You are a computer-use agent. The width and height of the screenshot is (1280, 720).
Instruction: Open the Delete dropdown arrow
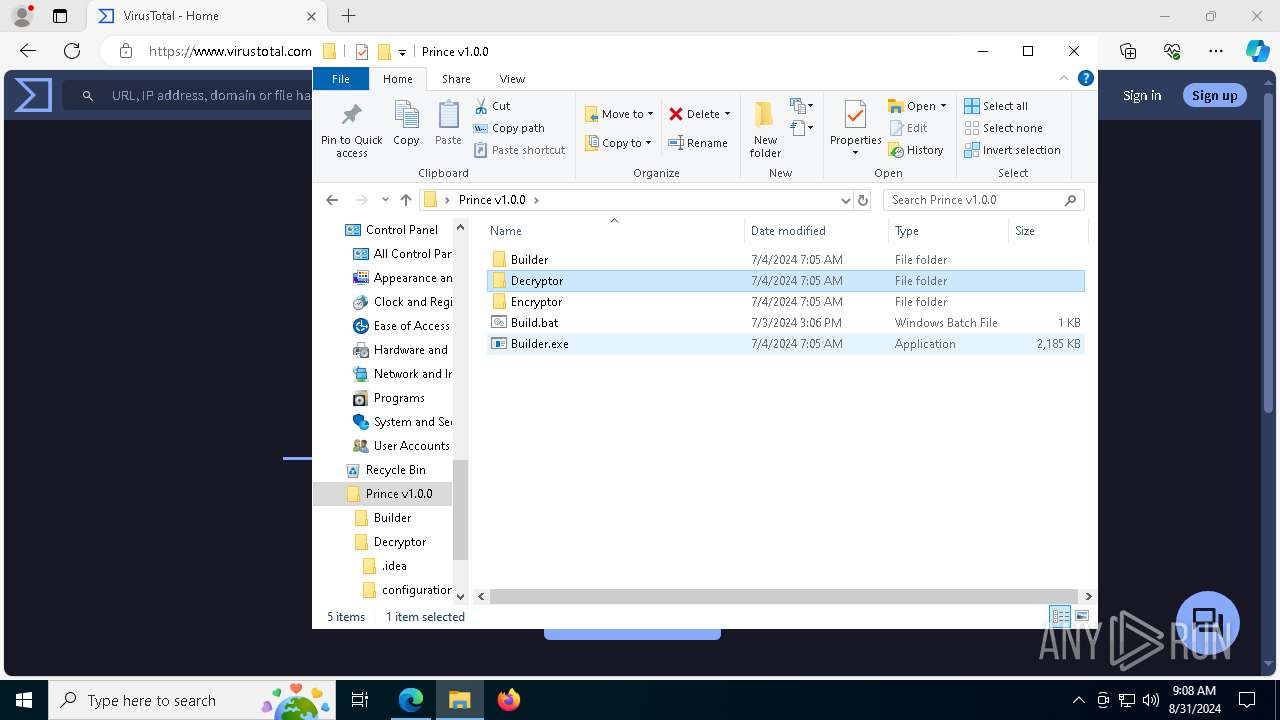pos(727,114)
